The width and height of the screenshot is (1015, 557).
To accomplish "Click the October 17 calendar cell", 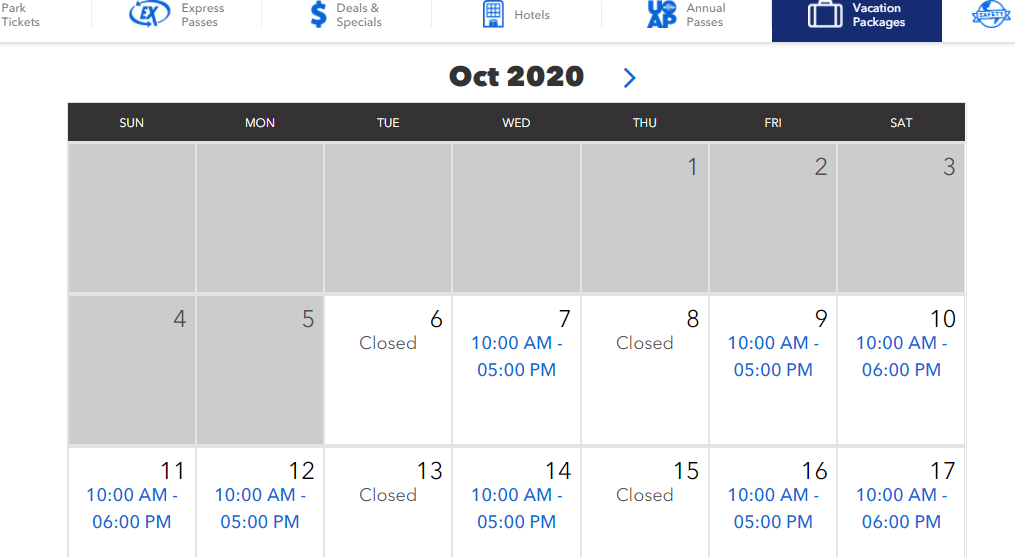I will [901, 503].
